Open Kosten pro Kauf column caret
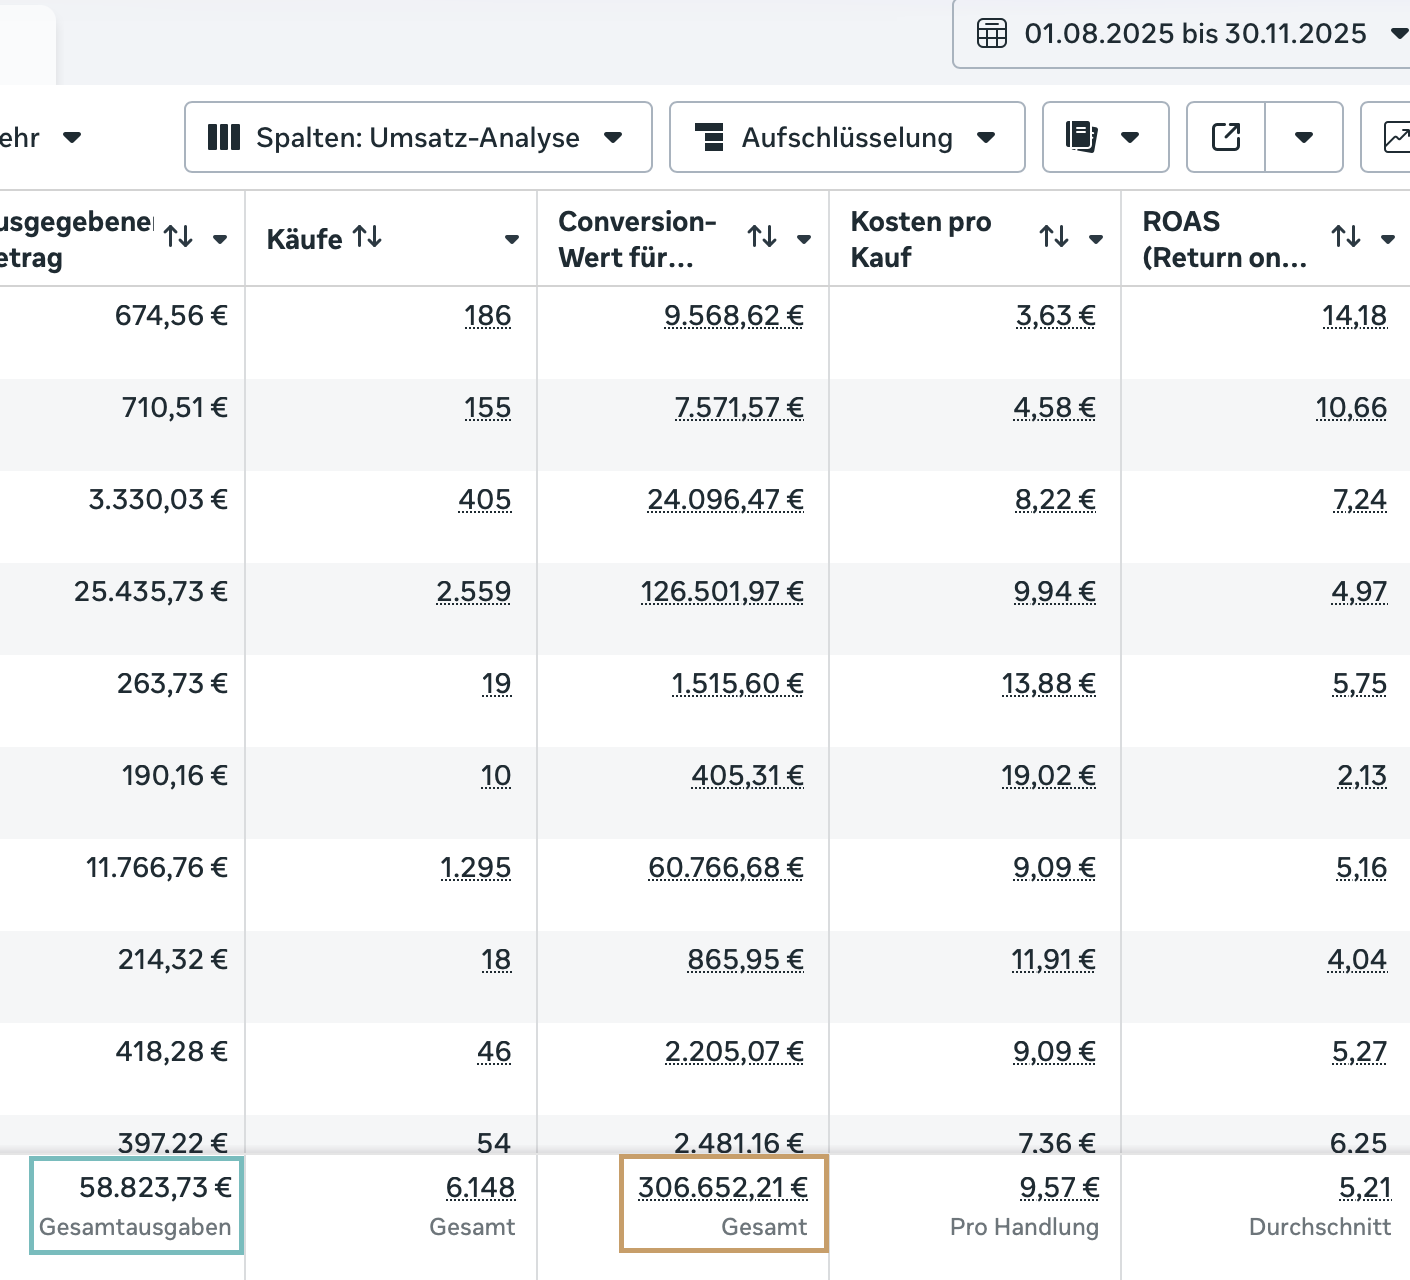Viewport: 1410px width, 1280px height. coord(1096,239)
